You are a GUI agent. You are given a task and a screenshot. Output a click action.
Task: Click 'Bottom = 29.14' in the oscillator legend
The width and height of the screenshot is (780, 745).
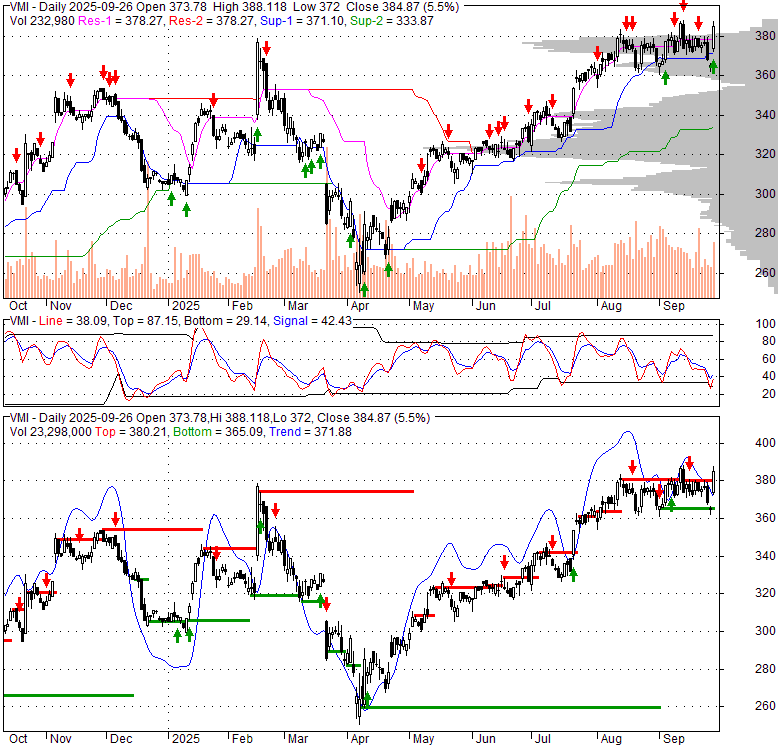226,321
